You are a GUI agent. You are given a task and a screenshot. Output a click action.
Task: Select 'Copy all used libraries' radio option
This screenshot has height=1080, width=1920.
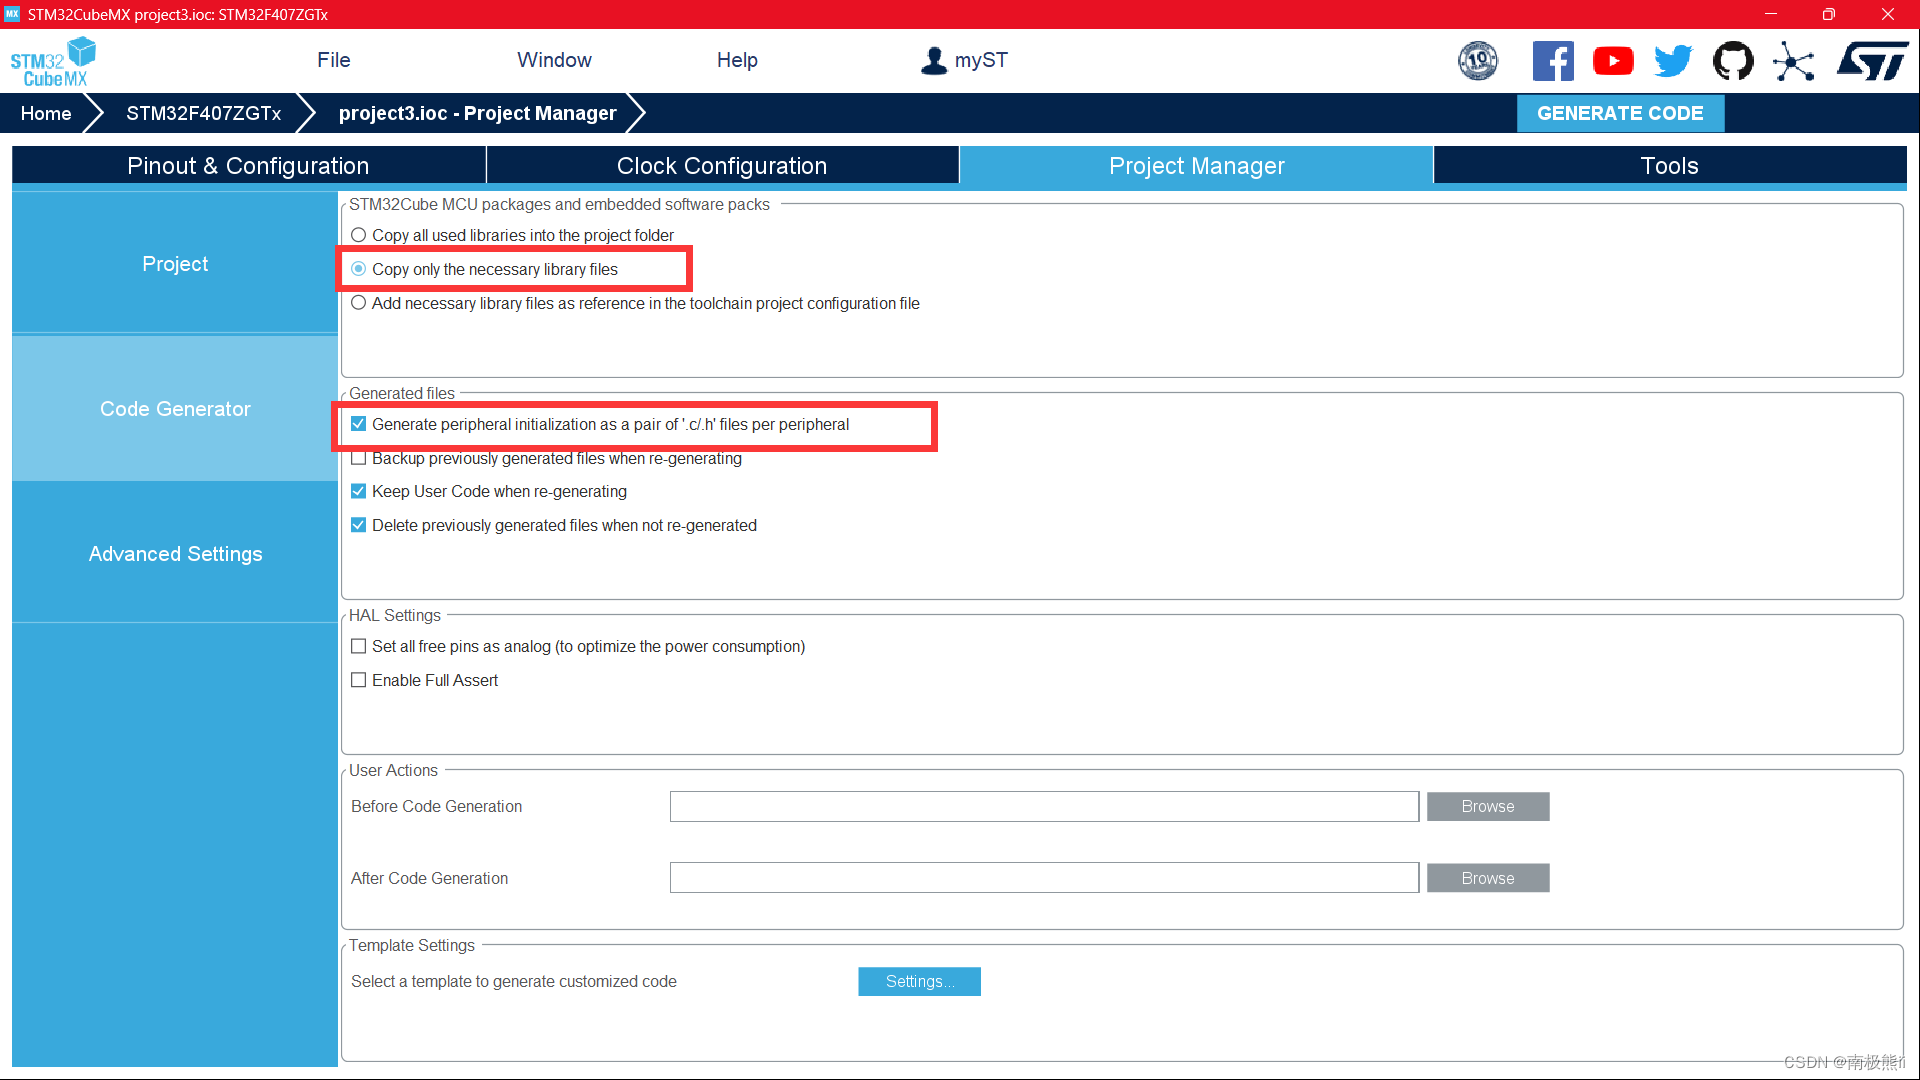[359, 235]
